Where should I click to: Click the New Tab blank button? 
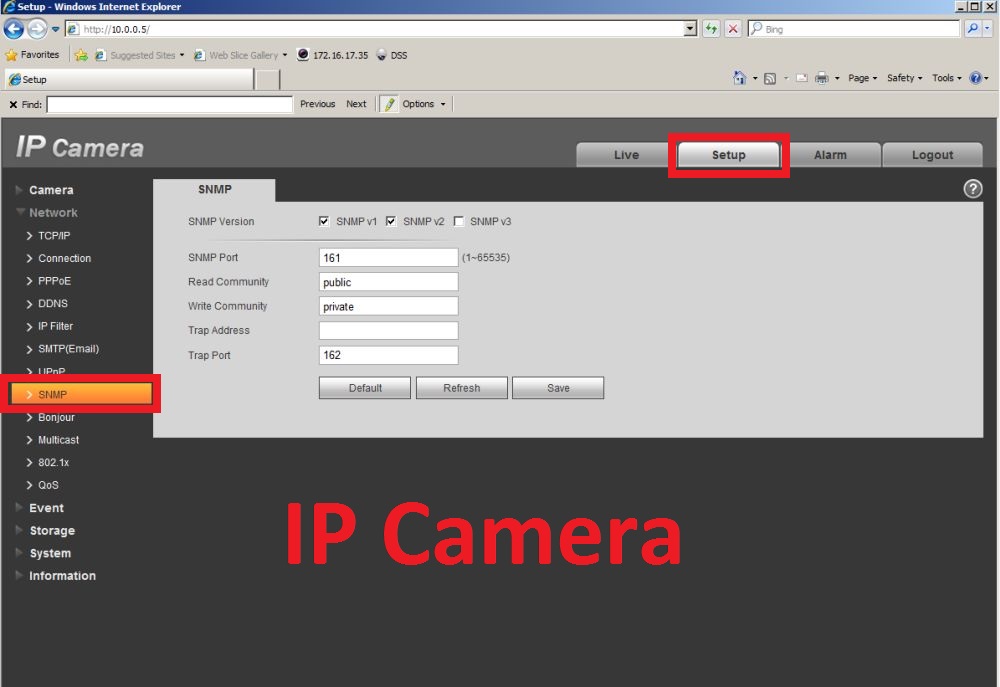click(x=268, y=80)
